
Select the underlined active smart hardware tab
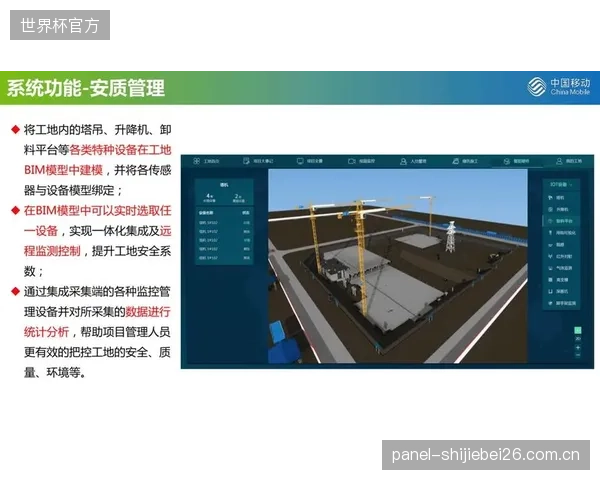516,162
